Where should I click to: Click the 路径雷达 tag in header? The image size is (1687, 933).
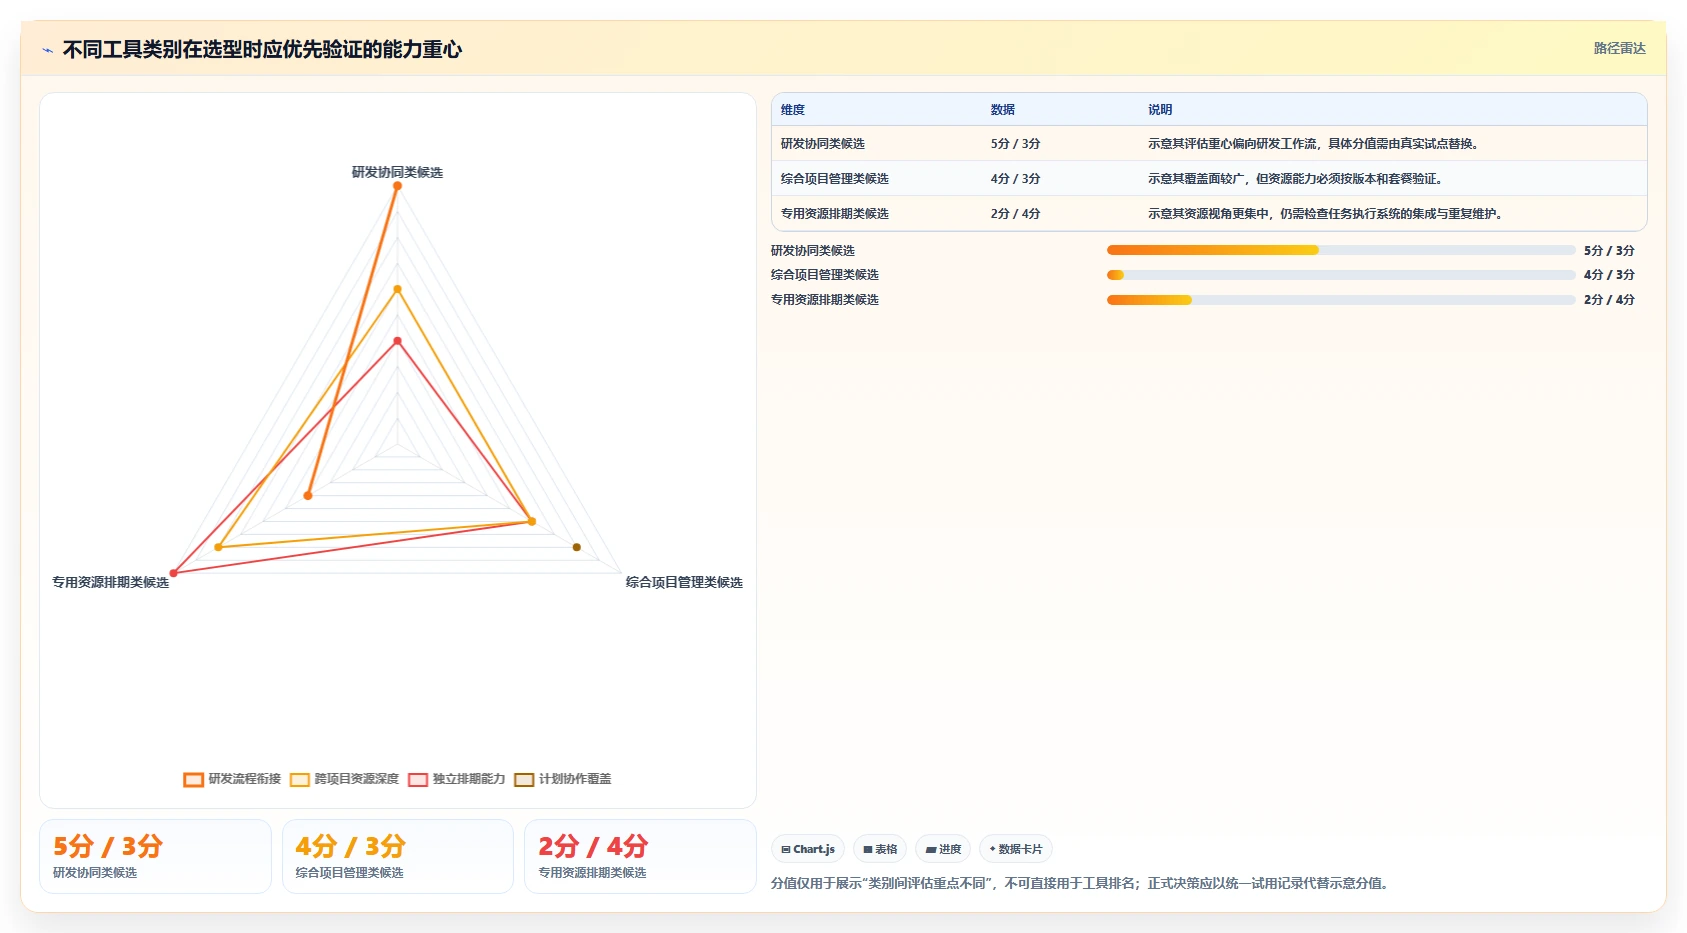point(1619,48)
